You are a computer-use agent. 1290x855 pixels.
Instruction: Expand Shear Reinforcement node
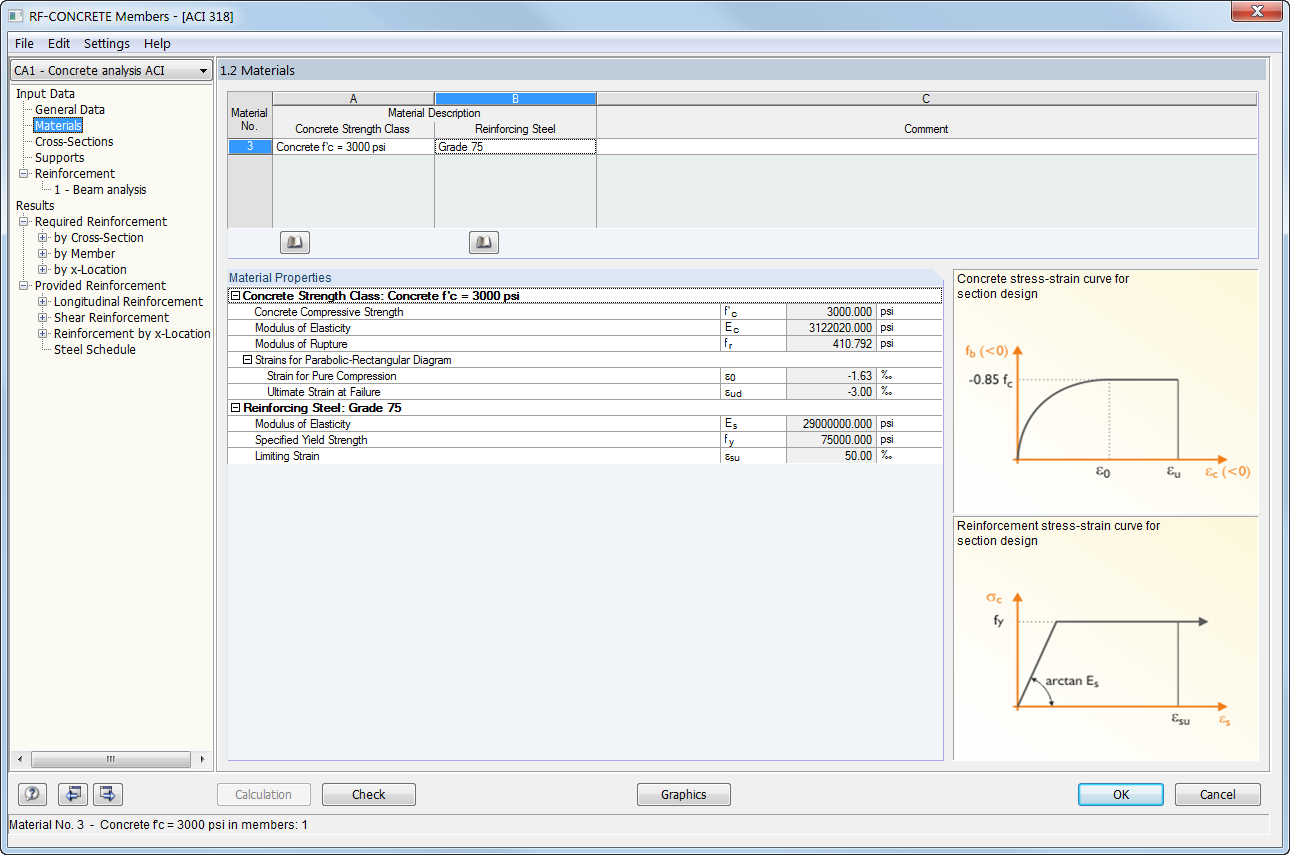click(x=43, y=318)
